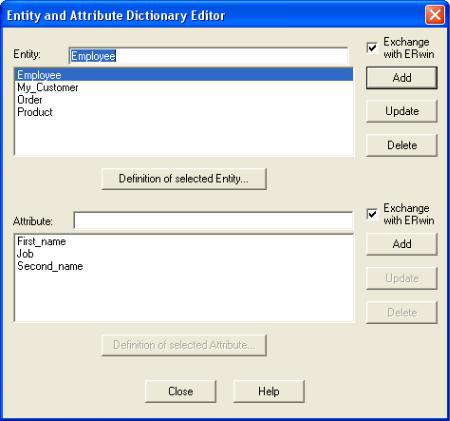The image size is (450, 421).
Task: Select Job in the attribute list
Action: (x=184, y=254)
